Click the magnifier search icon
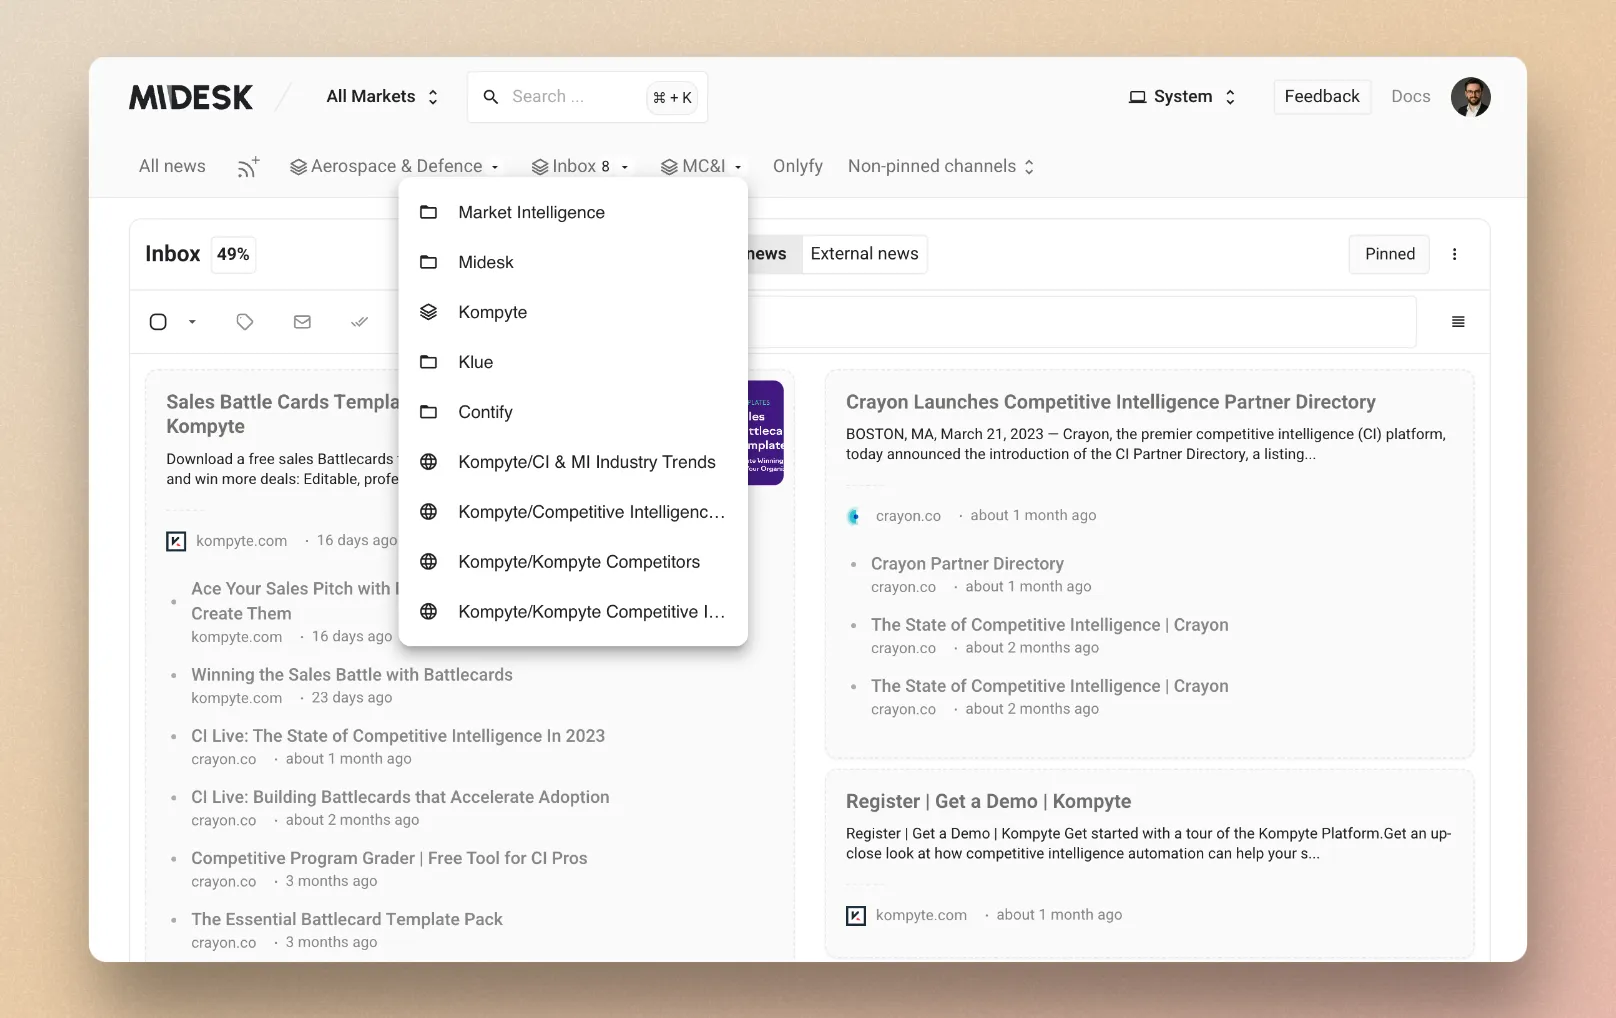Screen dimensions: 1616x1018 (x=491, y=97)
